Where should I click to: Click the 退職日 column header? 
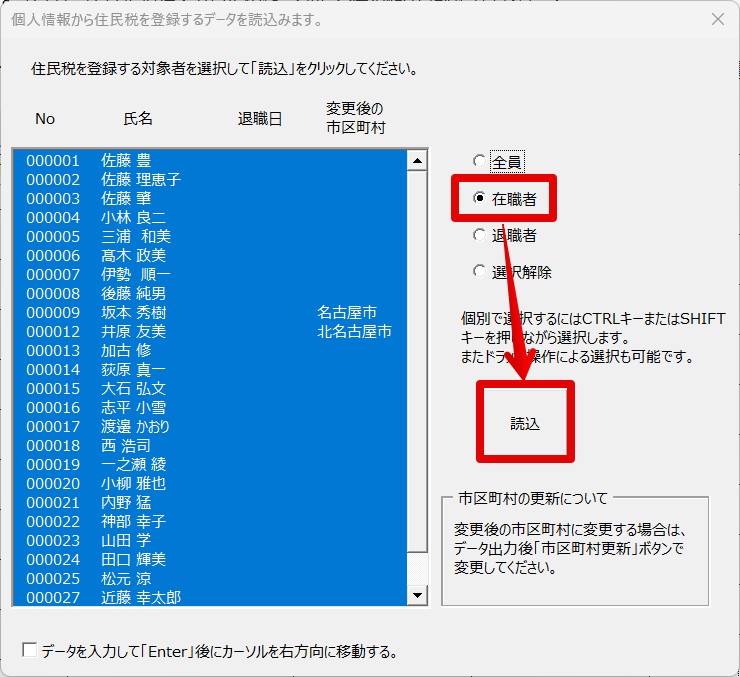(x=260, y=118)
